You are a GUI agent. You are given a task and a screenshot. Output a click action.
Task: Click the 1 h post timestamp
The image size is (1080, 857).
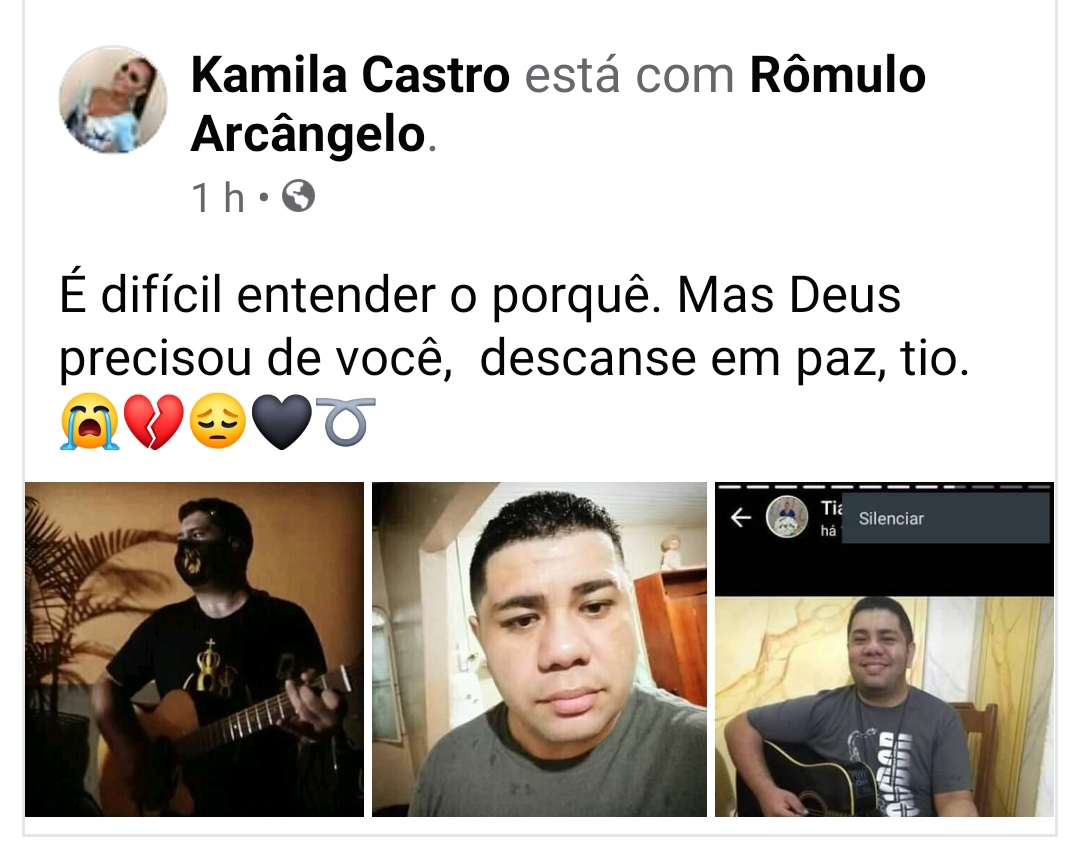click(x=218, y=198)
